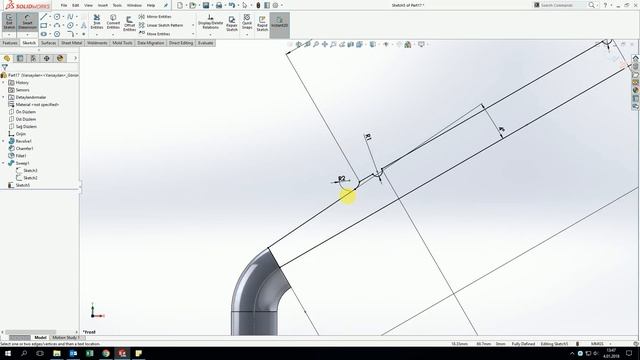This screenshot has width=640, height=360.
Task: Click the Repair Sketch tool
Action: point(232,24)
